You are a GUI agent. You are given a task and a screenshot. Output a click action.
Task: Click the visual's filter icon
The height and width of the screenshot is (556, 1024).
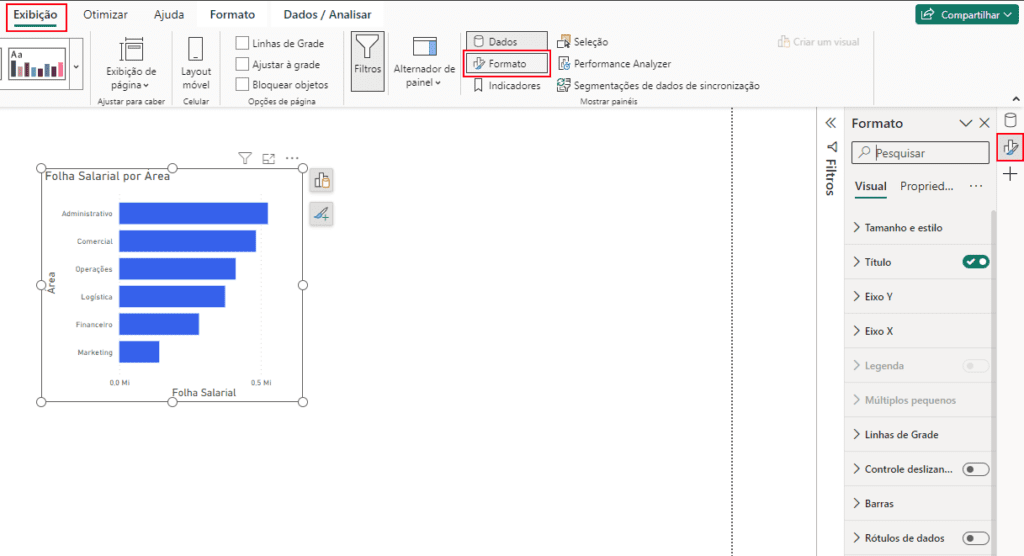[245, 158]
